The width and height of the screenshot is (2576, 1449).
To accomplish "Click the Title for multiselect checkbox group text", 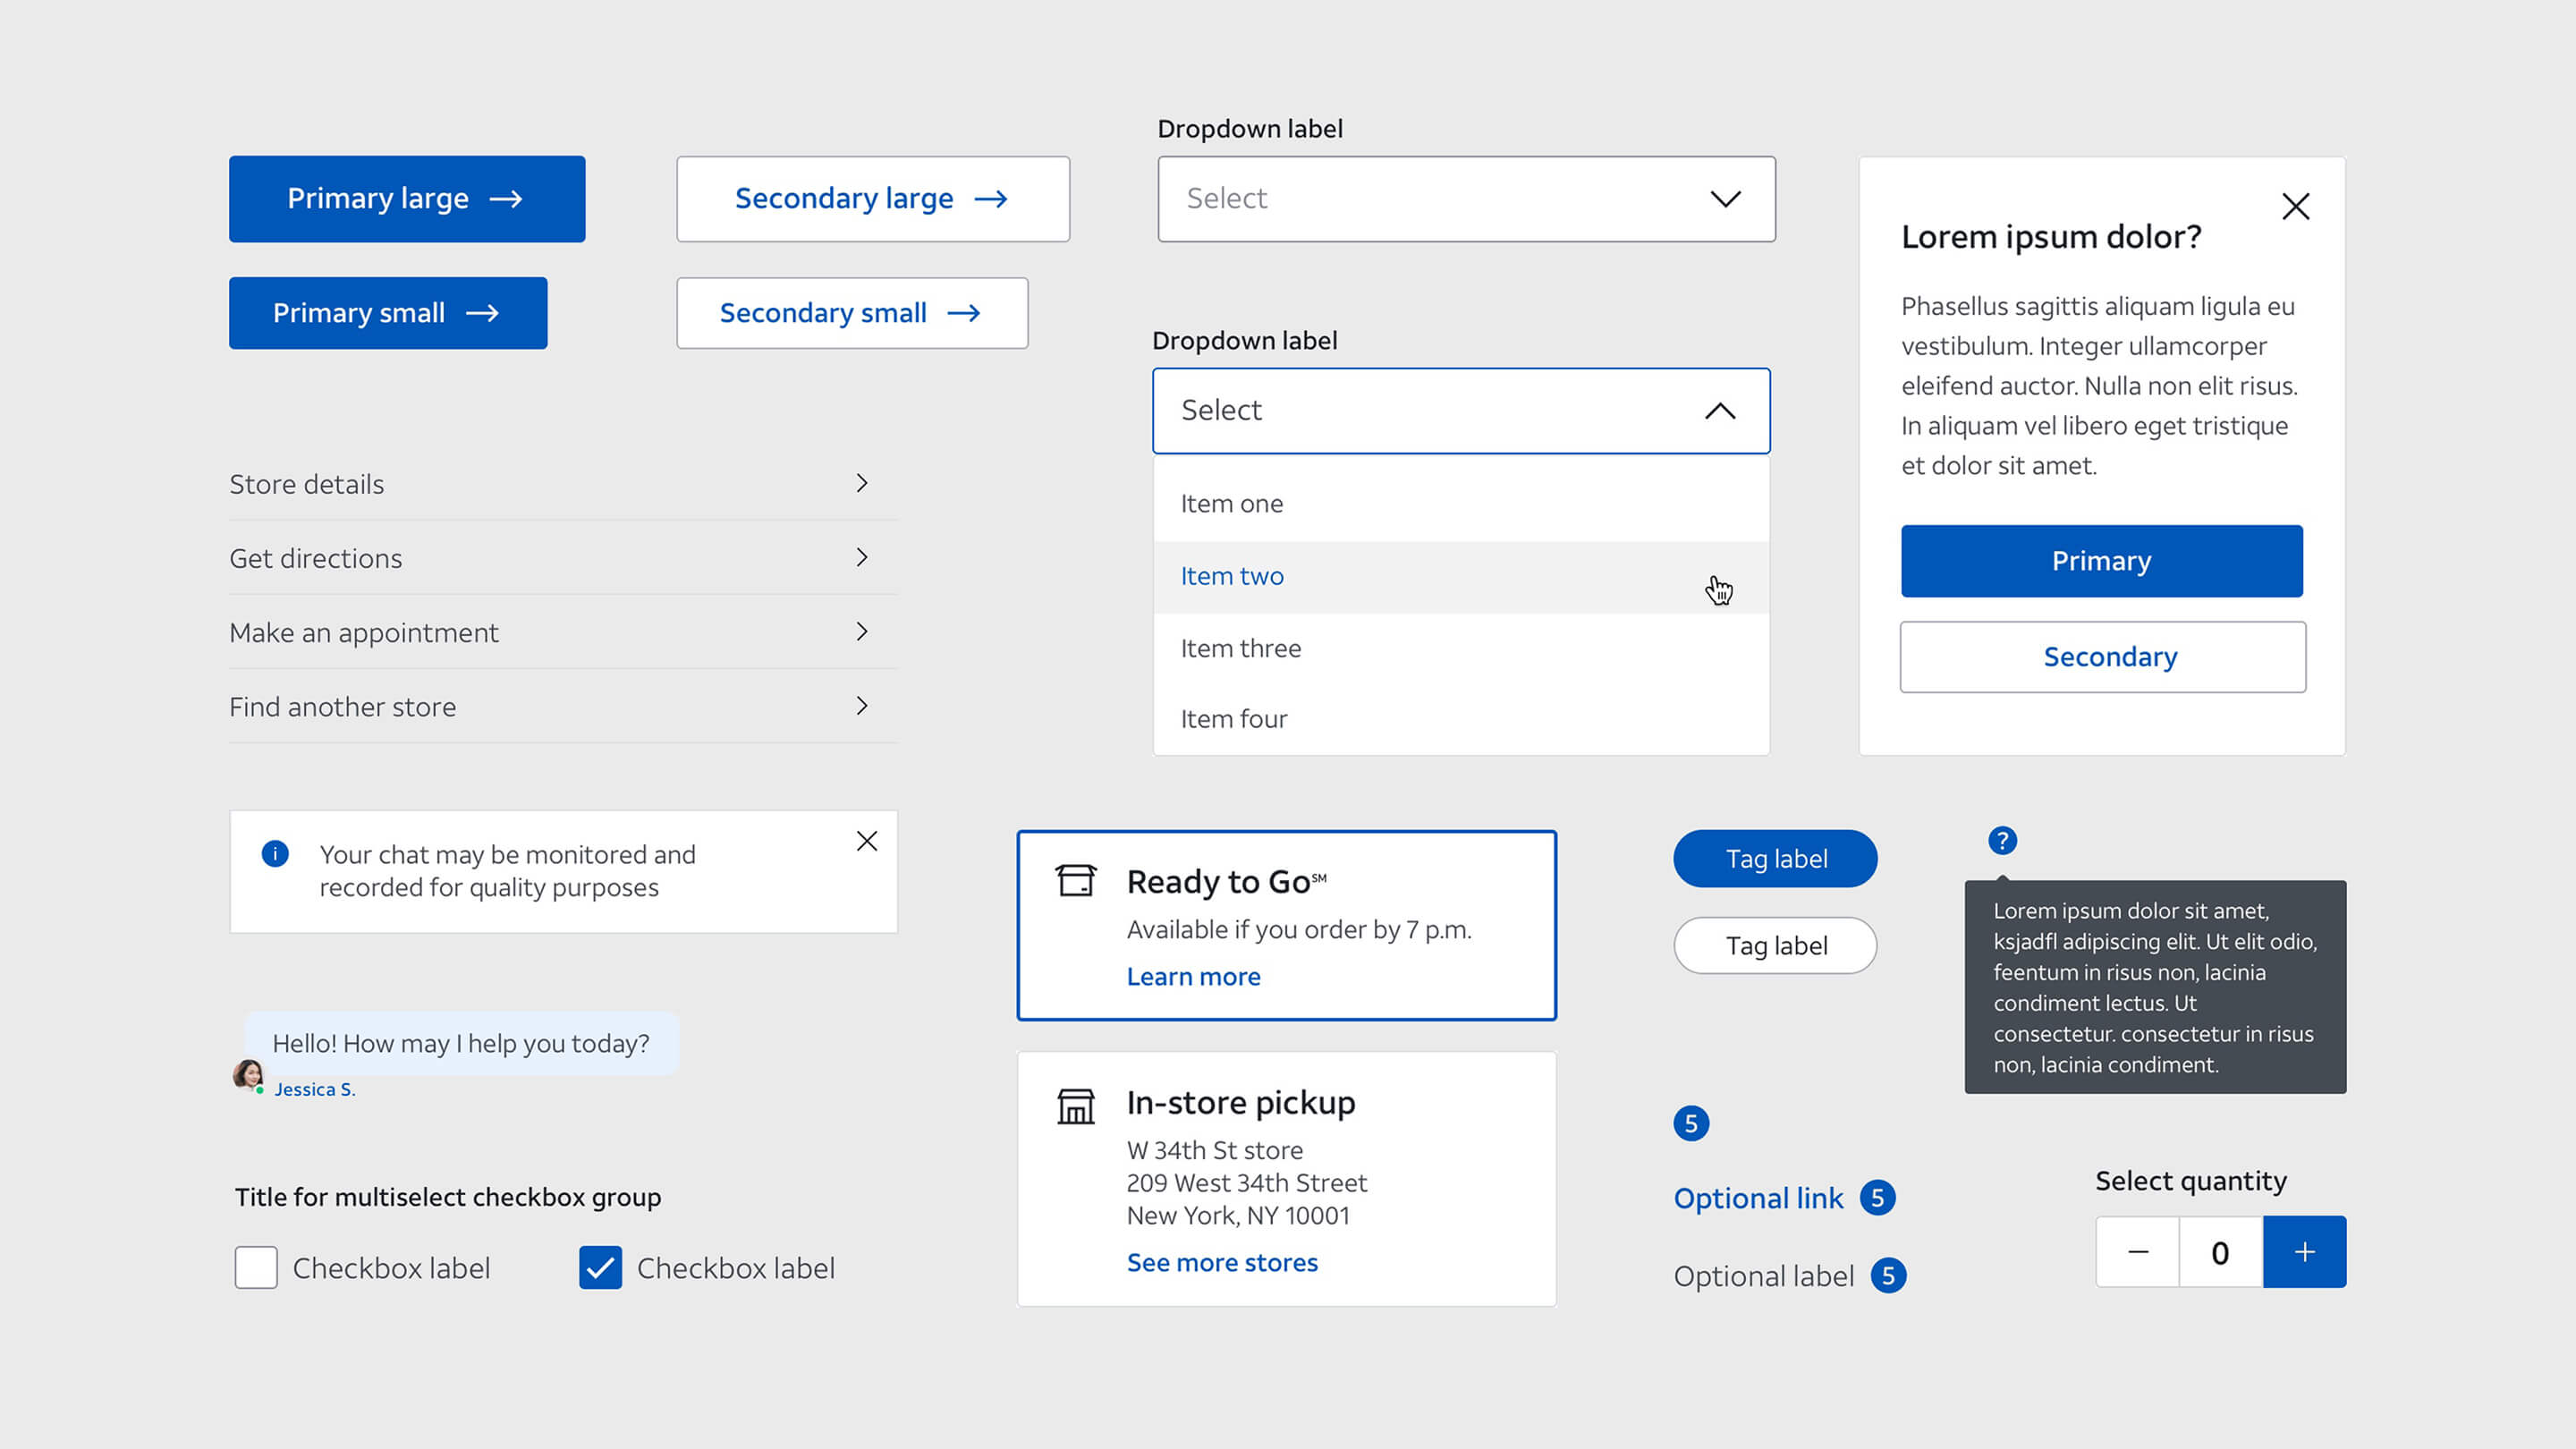I will 448,1197.
